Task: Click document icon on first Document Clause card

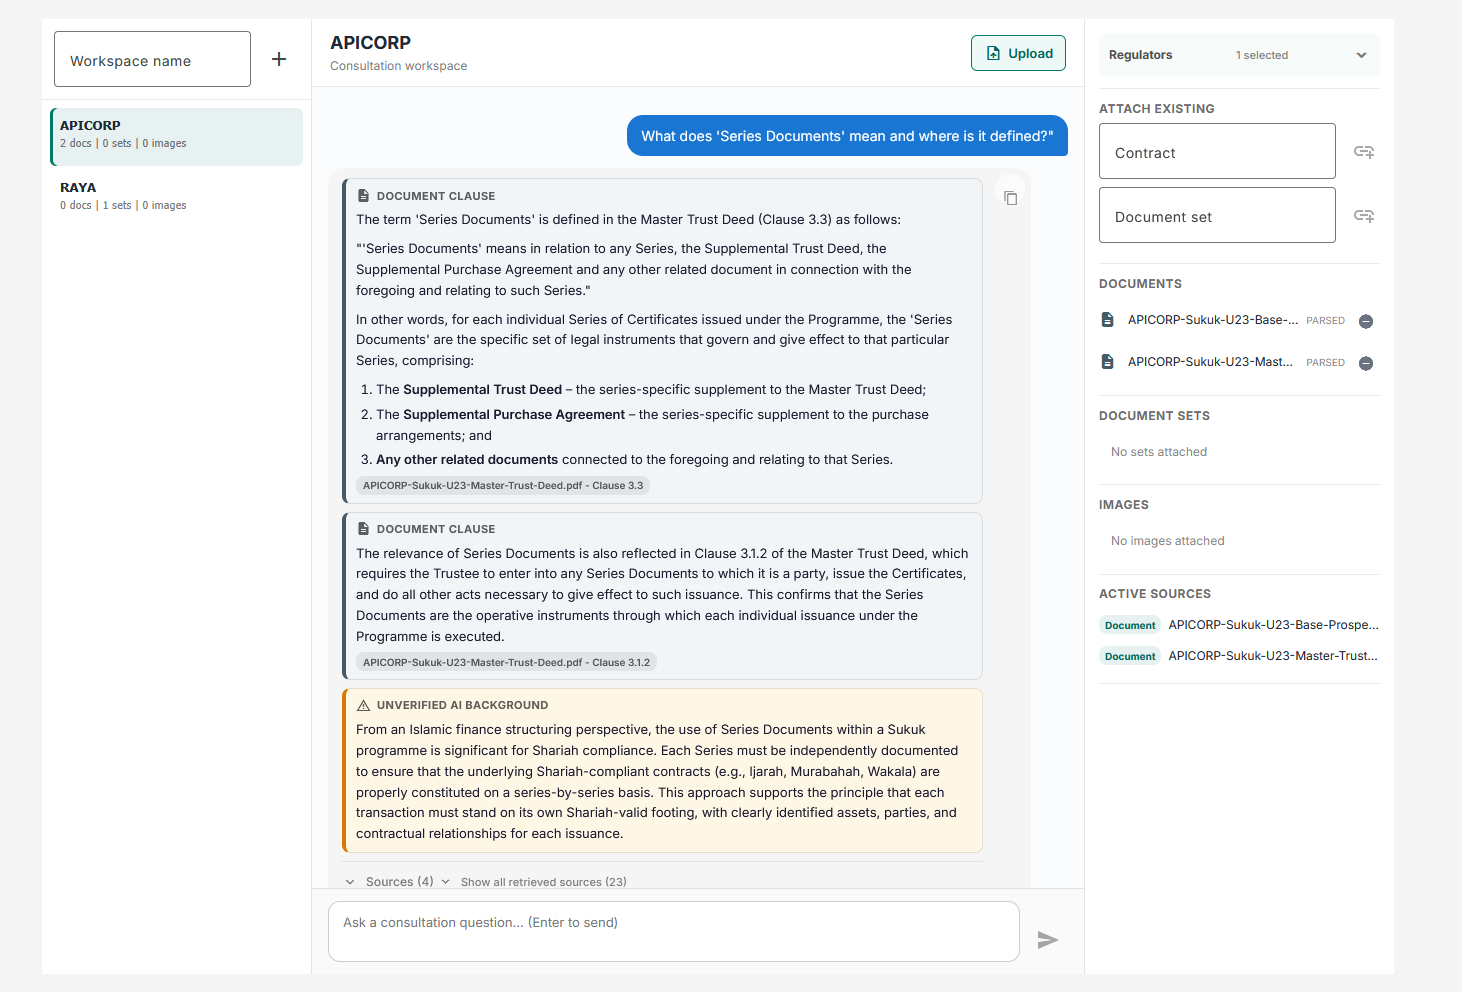Action: [364, 196]
